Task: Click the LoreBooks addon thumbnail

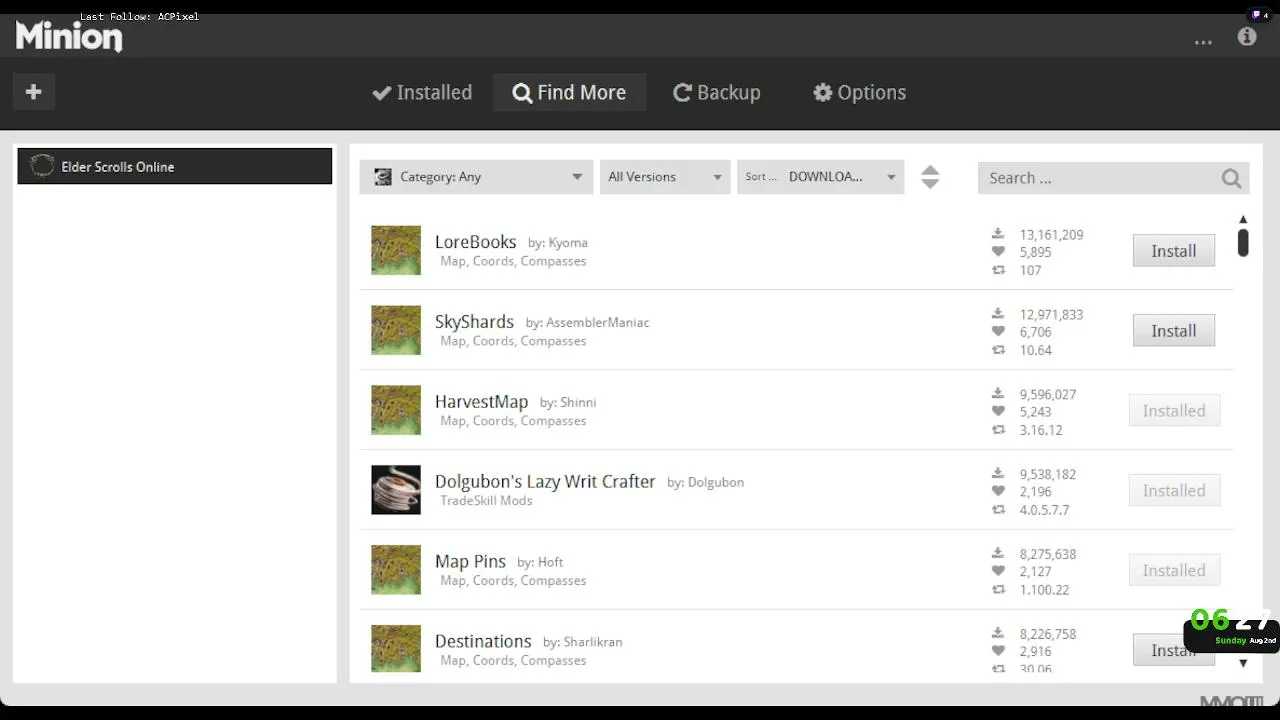Action: tap(396, 250)
